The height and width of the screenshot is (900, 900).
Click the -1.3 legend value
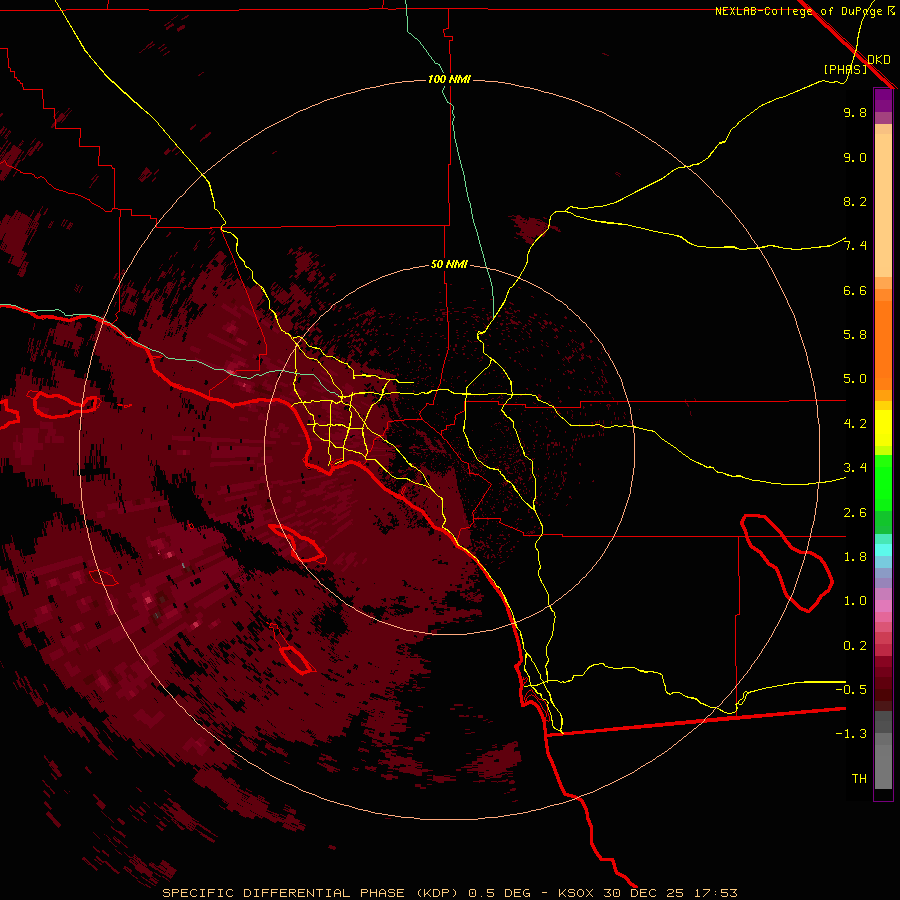(x=851, y=734)
